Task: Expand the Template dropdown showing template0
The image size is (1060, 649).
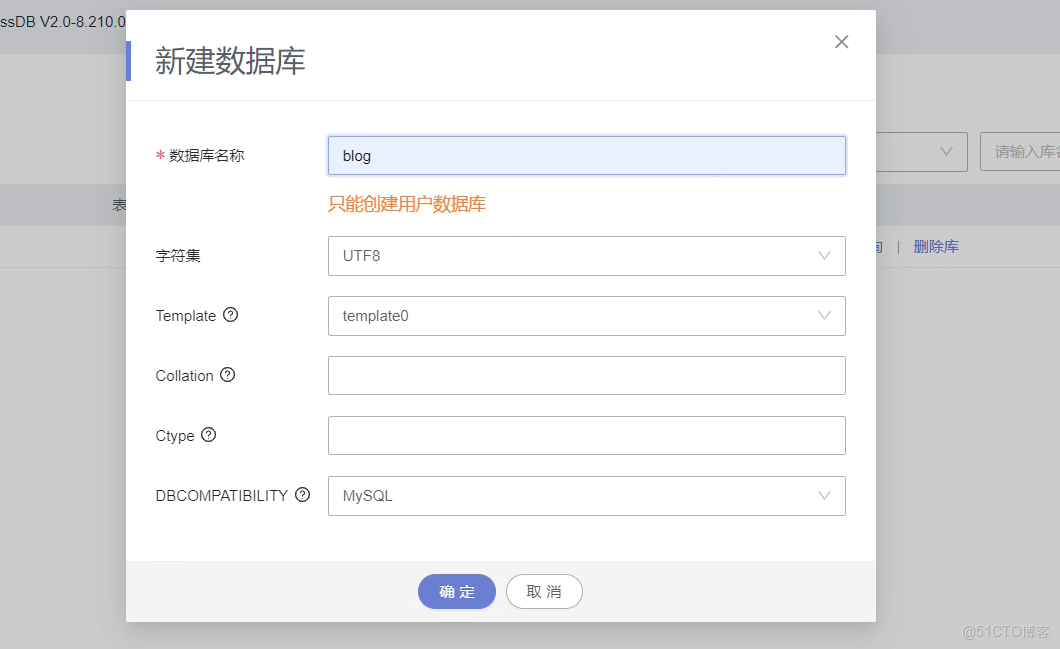Action: (586, 316)
